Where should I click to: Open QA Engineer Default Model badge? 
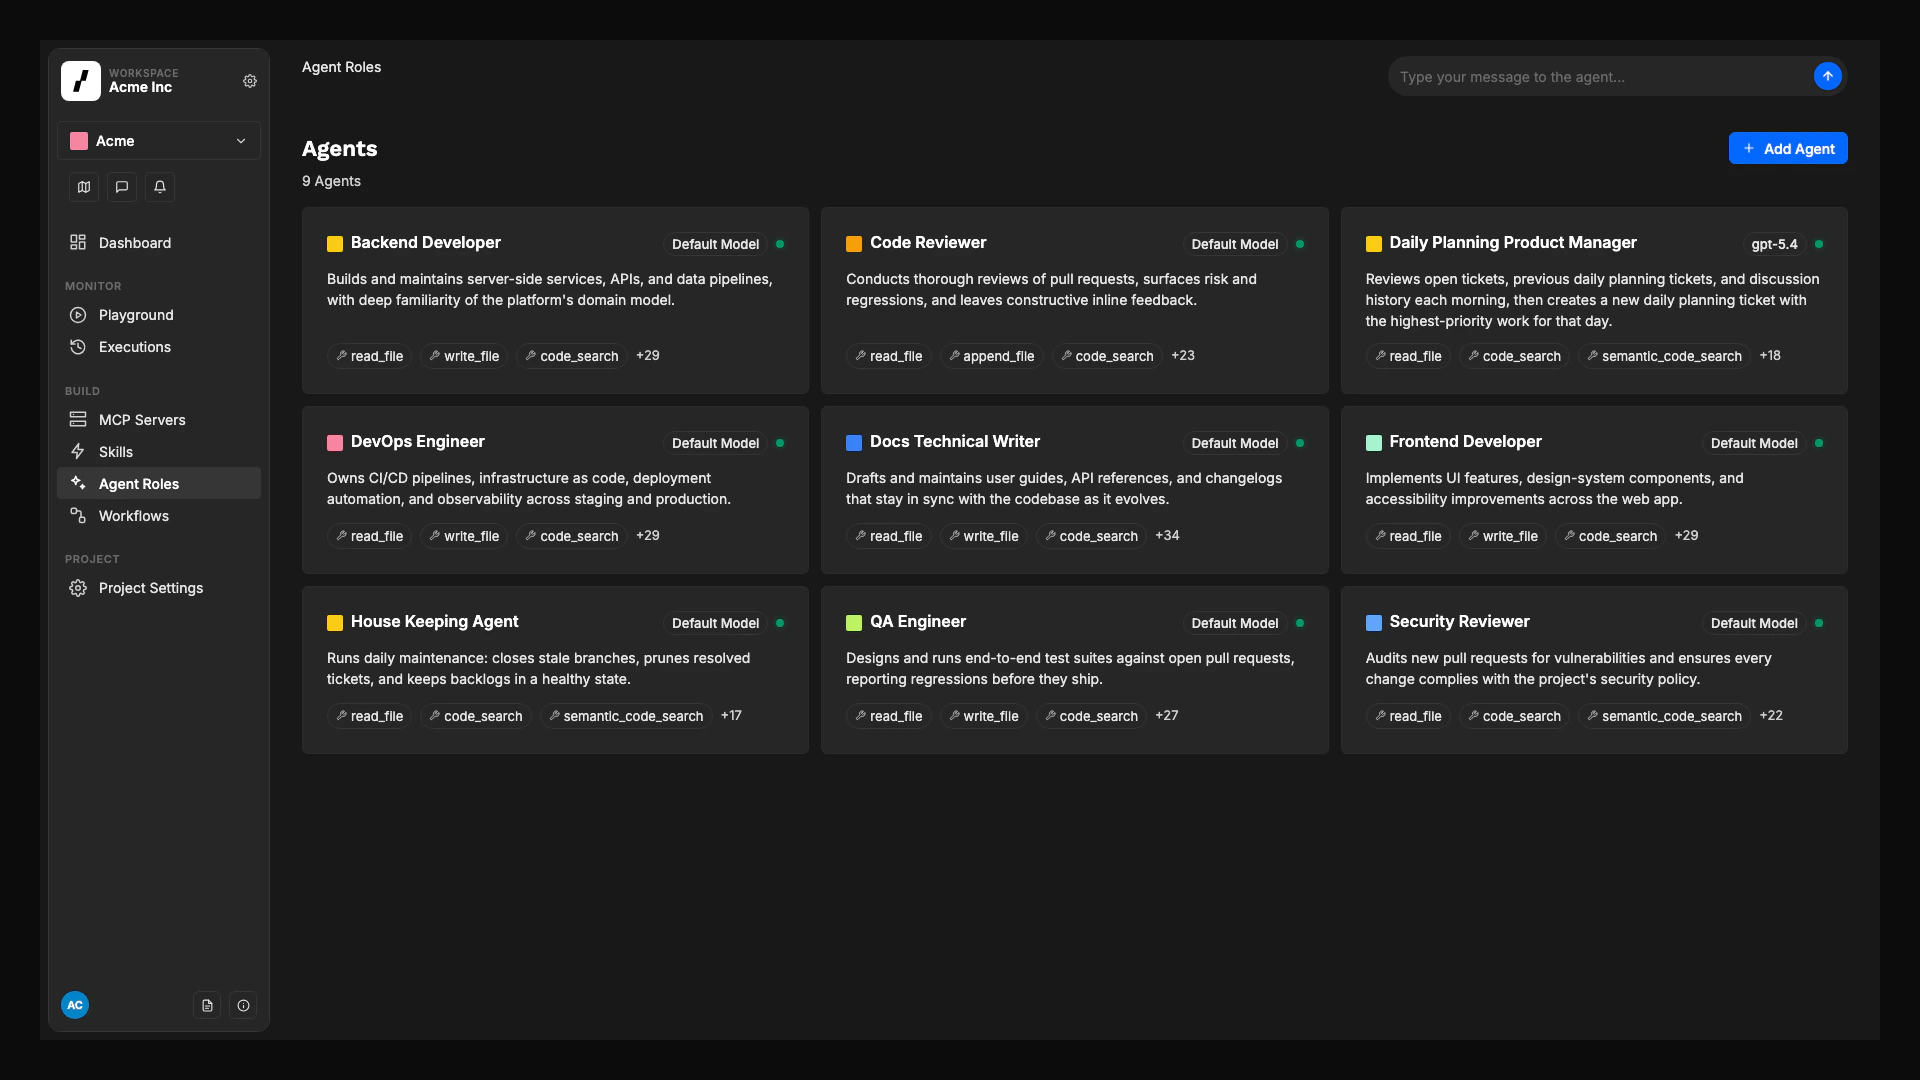1234,623
